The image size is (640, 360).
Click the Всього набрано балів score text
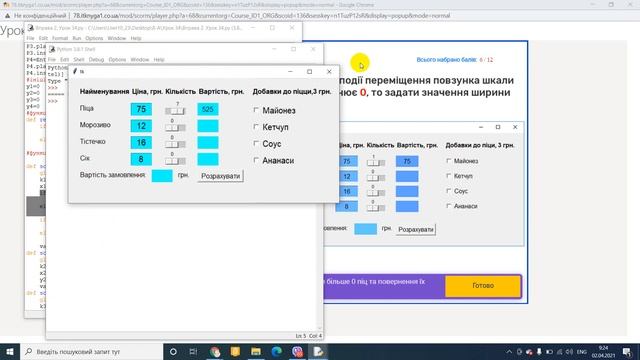[x=454, y=60]
